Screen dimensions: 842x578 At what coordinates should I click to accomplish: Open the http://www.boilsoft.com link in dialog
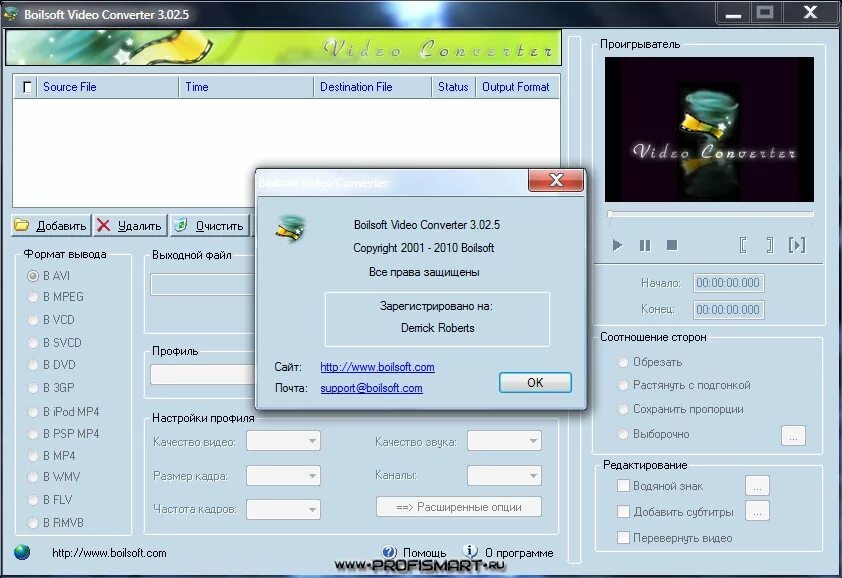[377, 367]
